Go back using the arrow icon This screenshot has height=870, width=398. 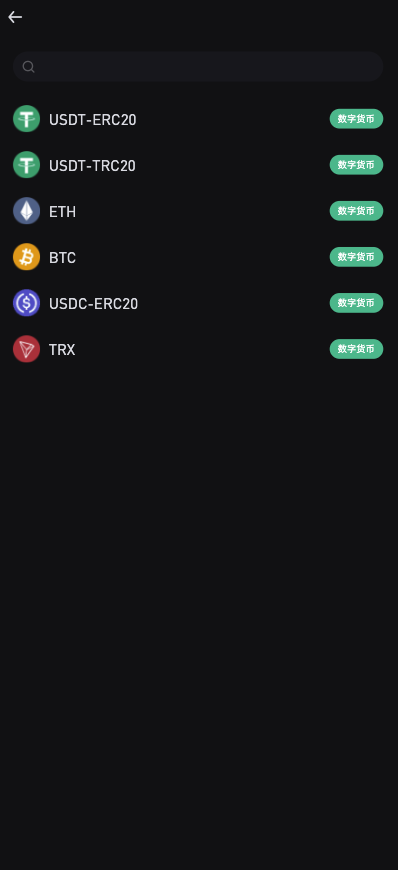15,17
